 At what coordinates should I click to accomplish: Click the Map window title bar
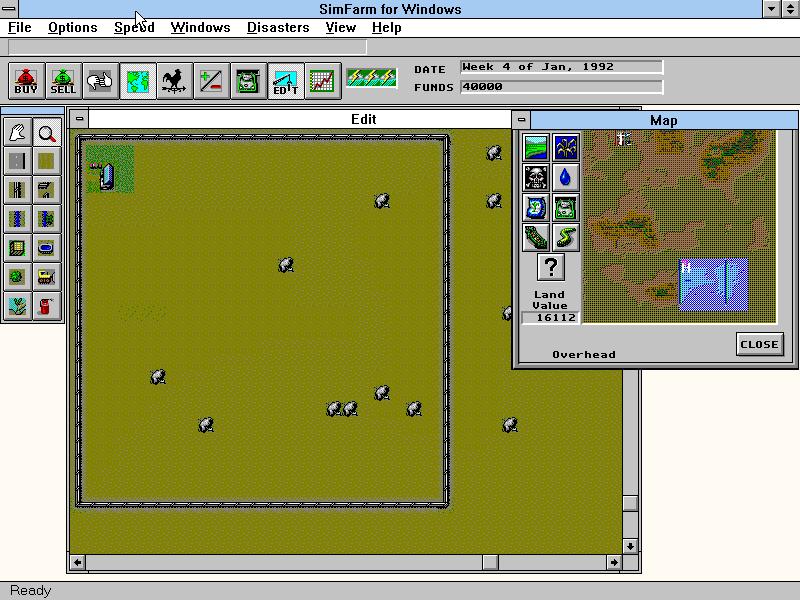664,120
